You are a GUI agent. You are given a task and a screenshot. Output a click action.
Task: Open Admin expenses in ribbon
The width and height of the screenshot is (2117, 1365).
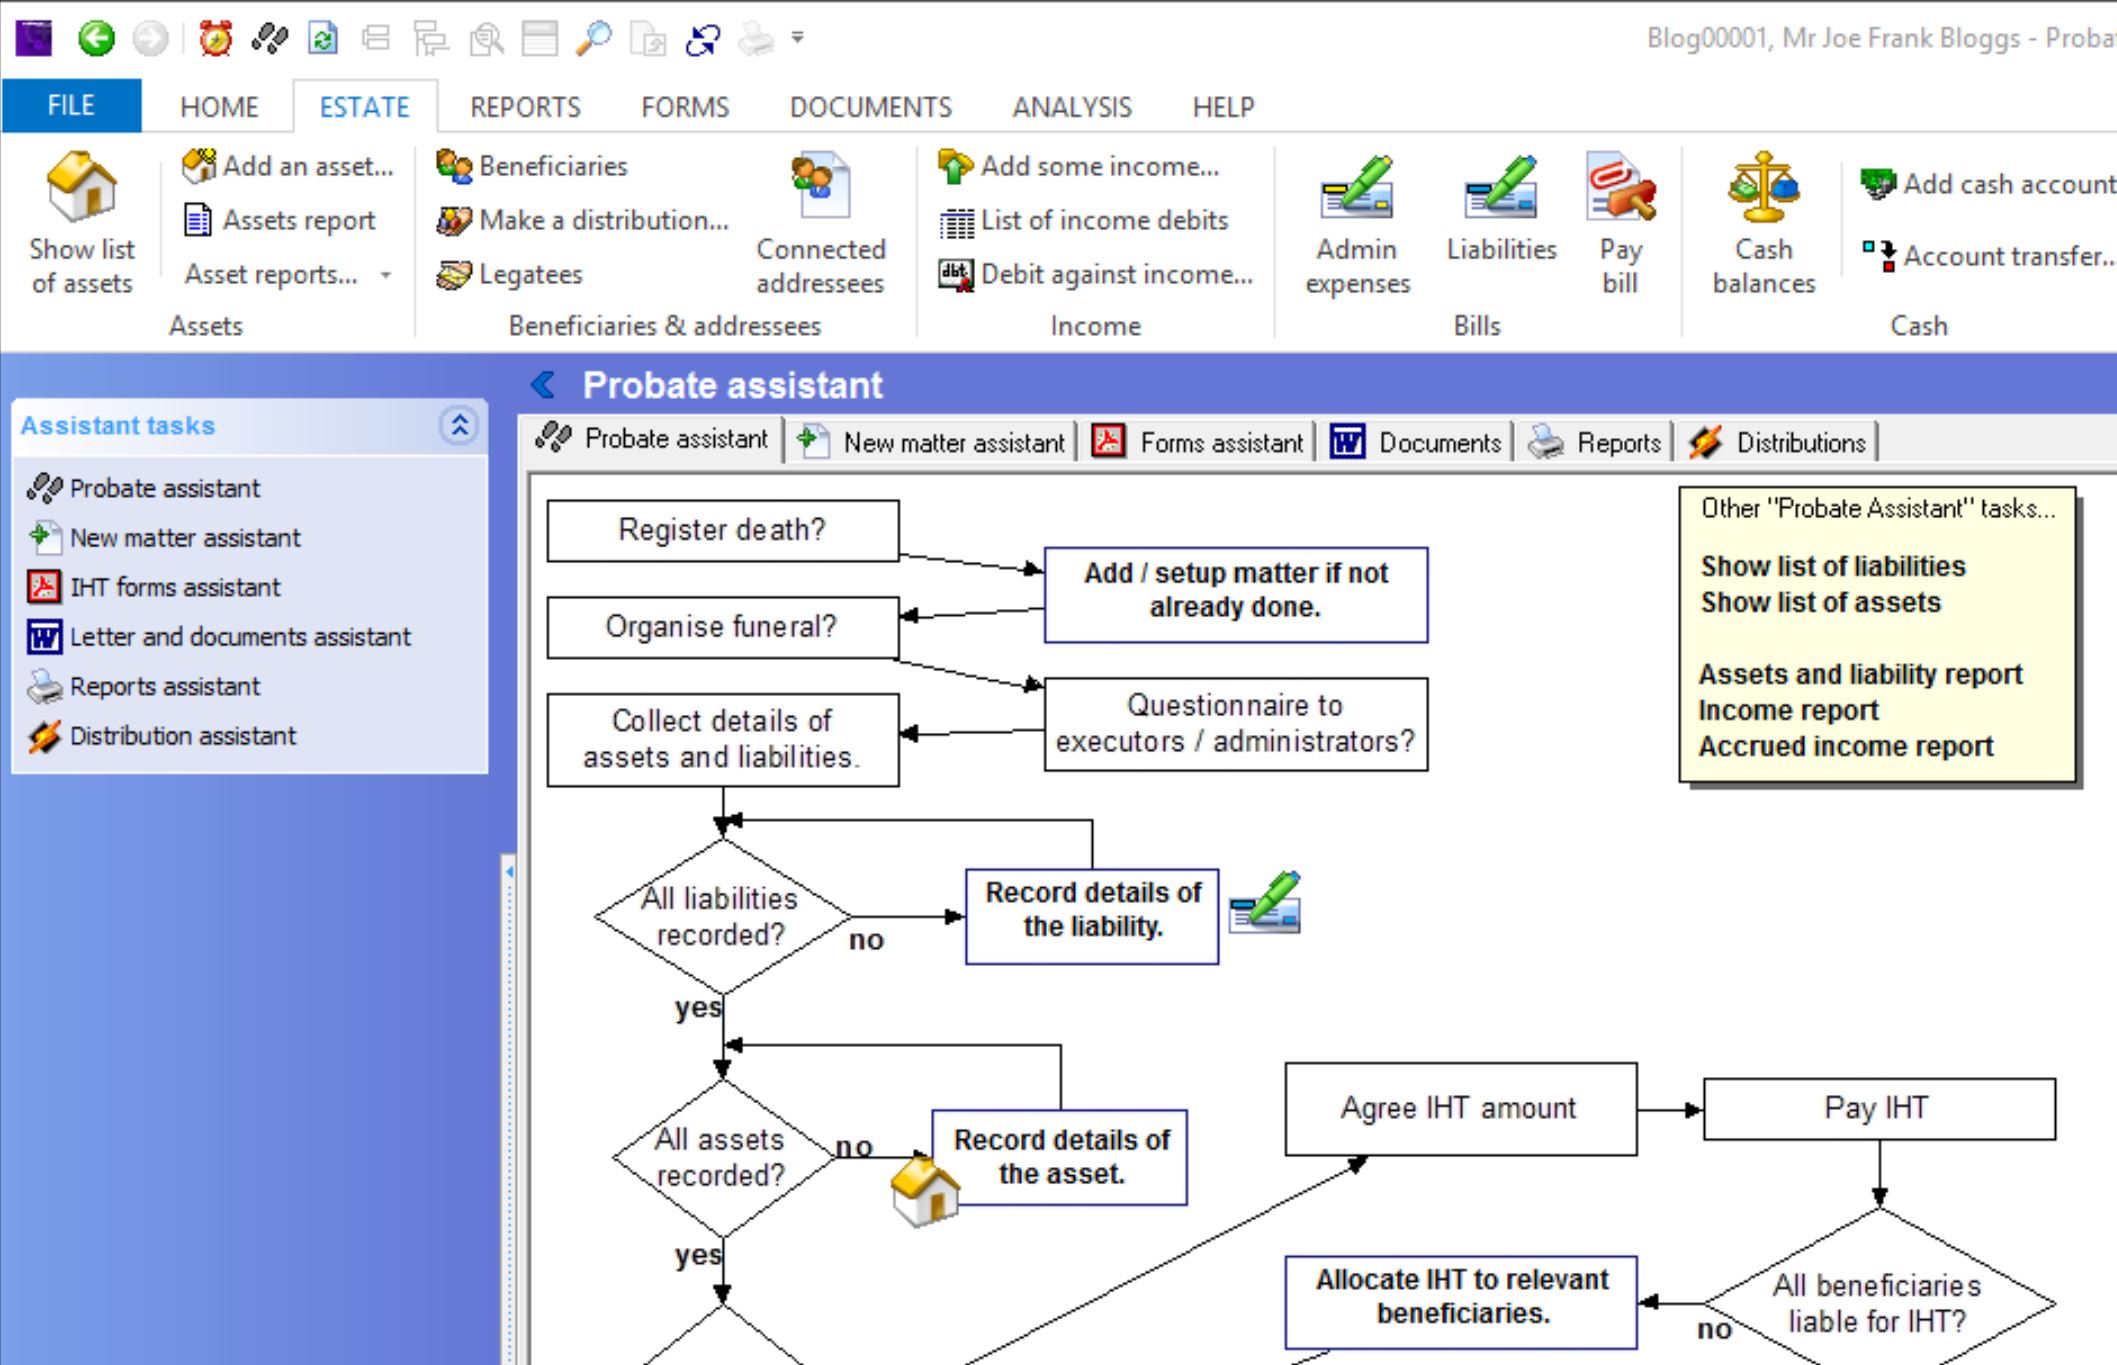point(1357,189)
